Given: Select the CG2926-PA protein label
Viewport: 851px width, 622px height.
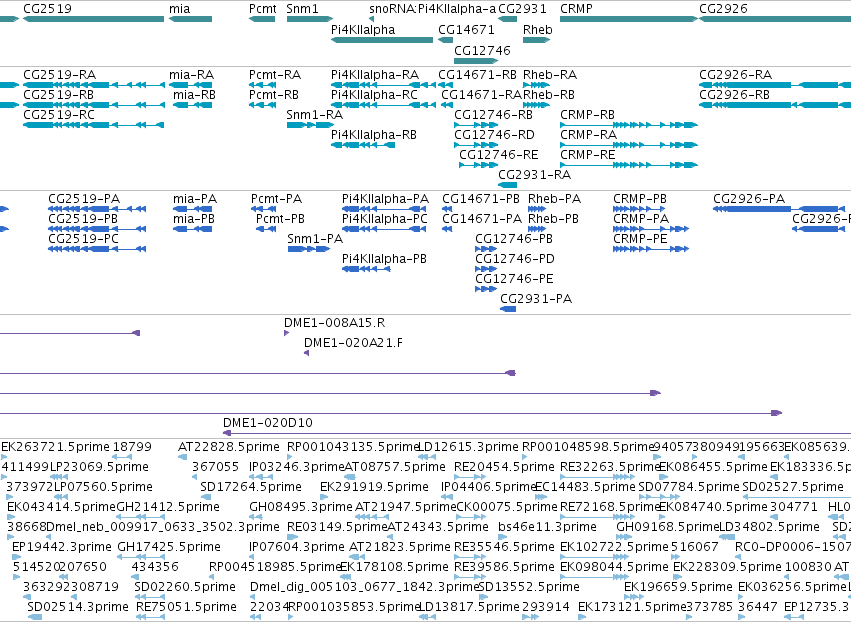Looking at the screenshot, I should (x=749, y=199).
